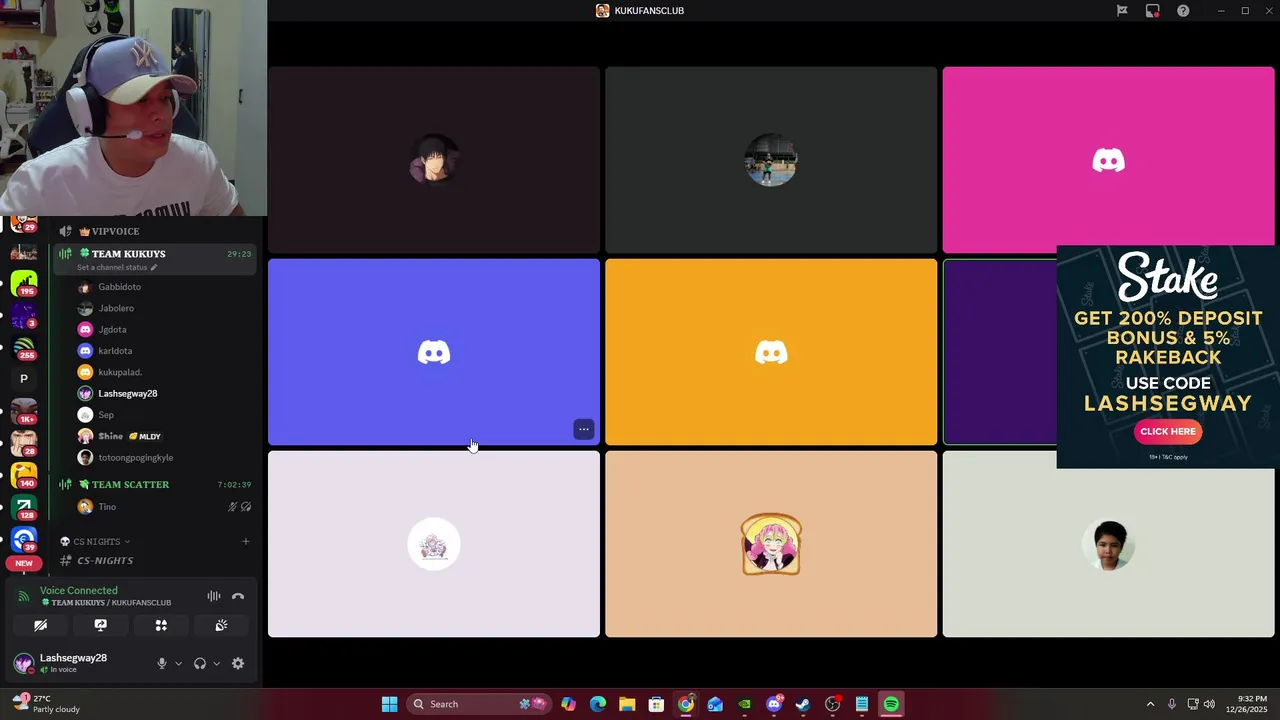
Task: Select the blue Discord avatar video tile
Action: (x=434, y=352)
